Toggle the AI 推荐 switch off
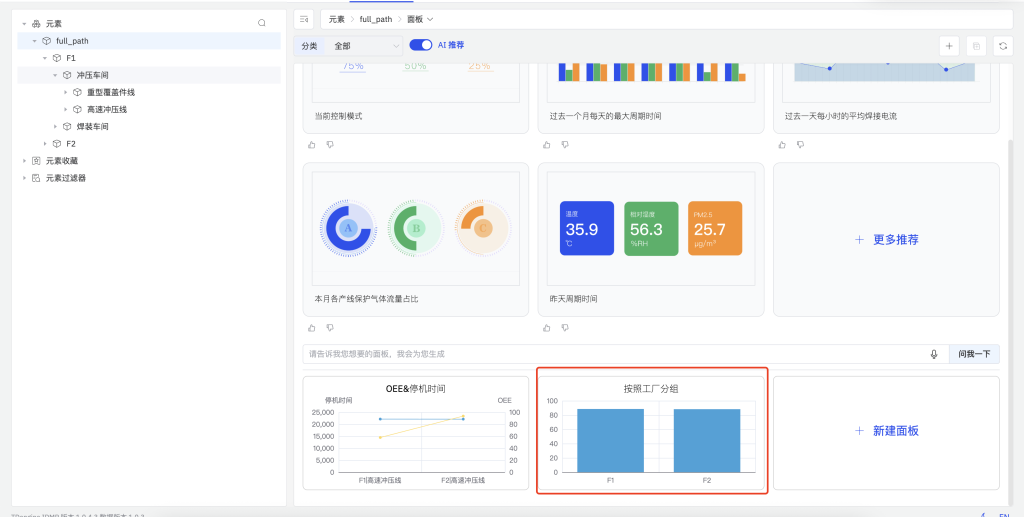The image size is (1024, 517). 421,45
